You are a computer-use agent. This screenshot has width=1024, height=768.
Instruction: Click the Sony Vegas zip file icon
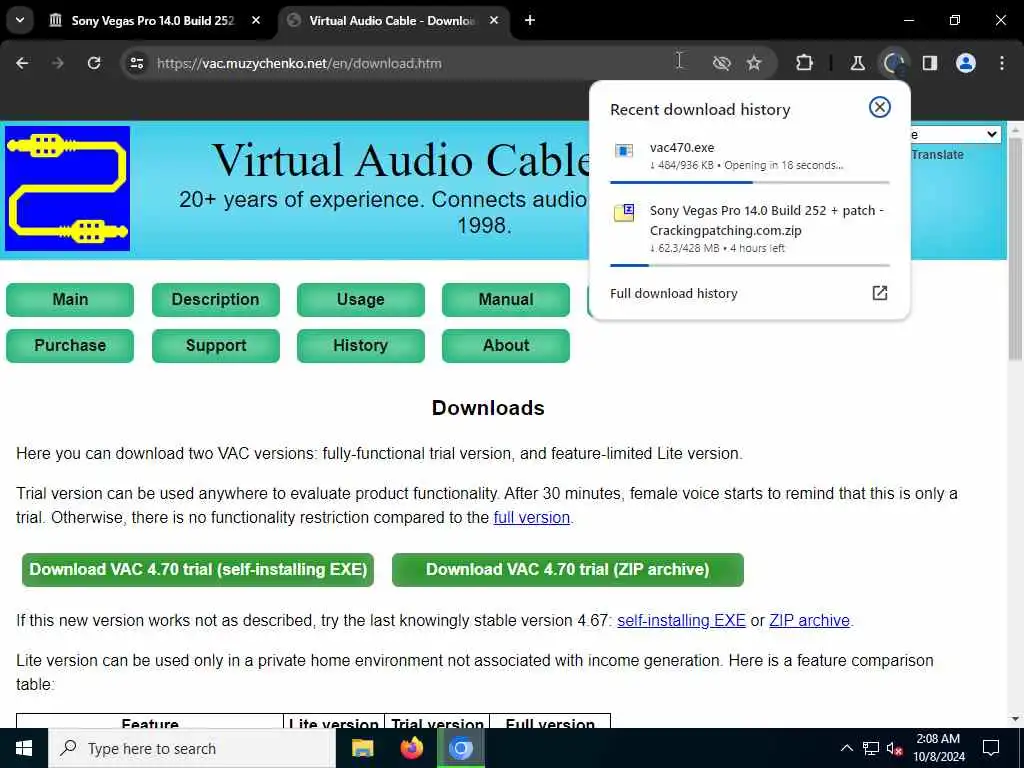(x=624, y=214)
